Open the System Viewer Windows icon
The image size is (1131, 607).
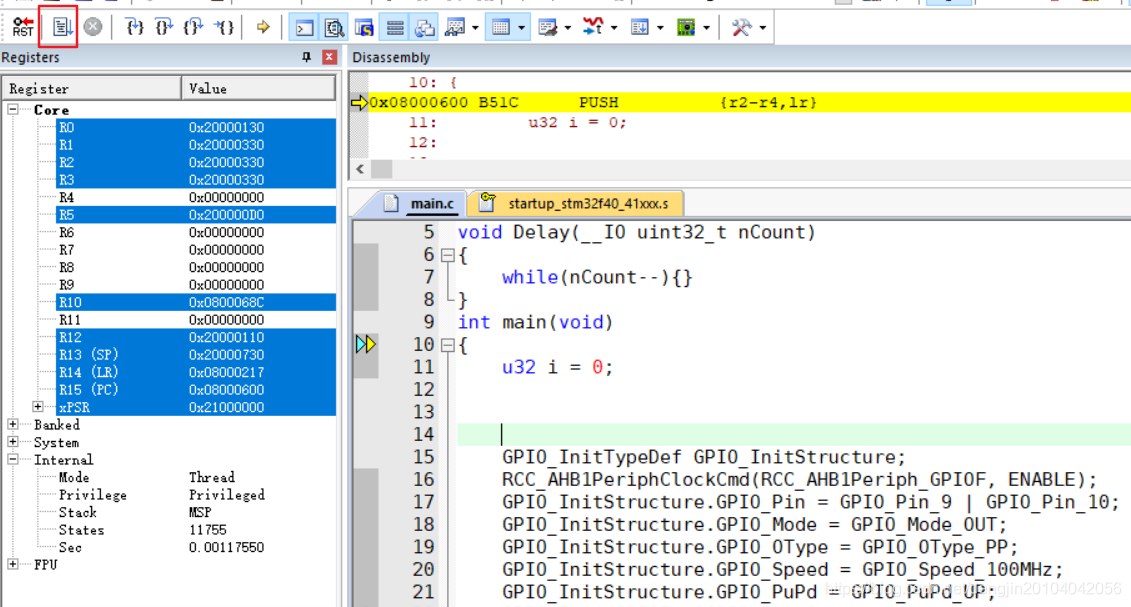685,28
